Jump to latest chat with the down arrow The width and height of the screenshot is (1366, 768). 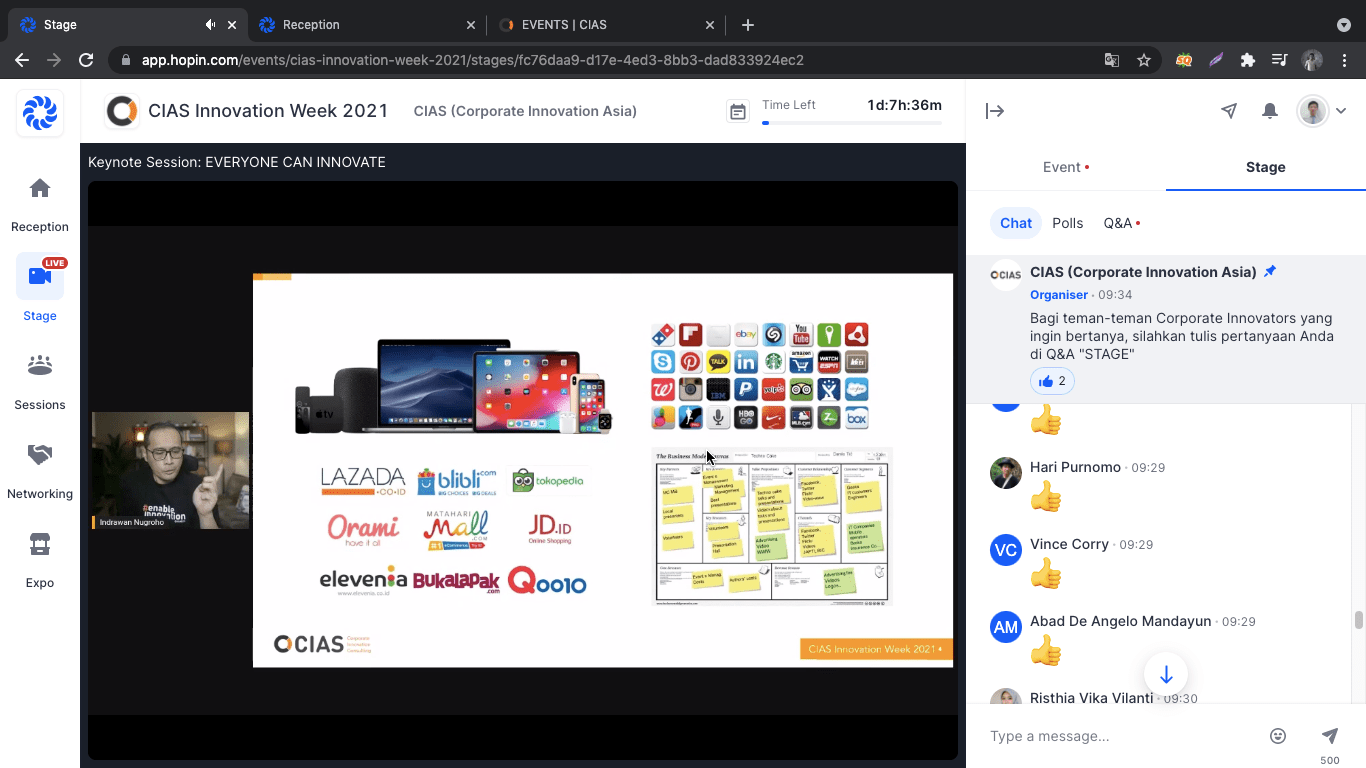[1166, 675]
